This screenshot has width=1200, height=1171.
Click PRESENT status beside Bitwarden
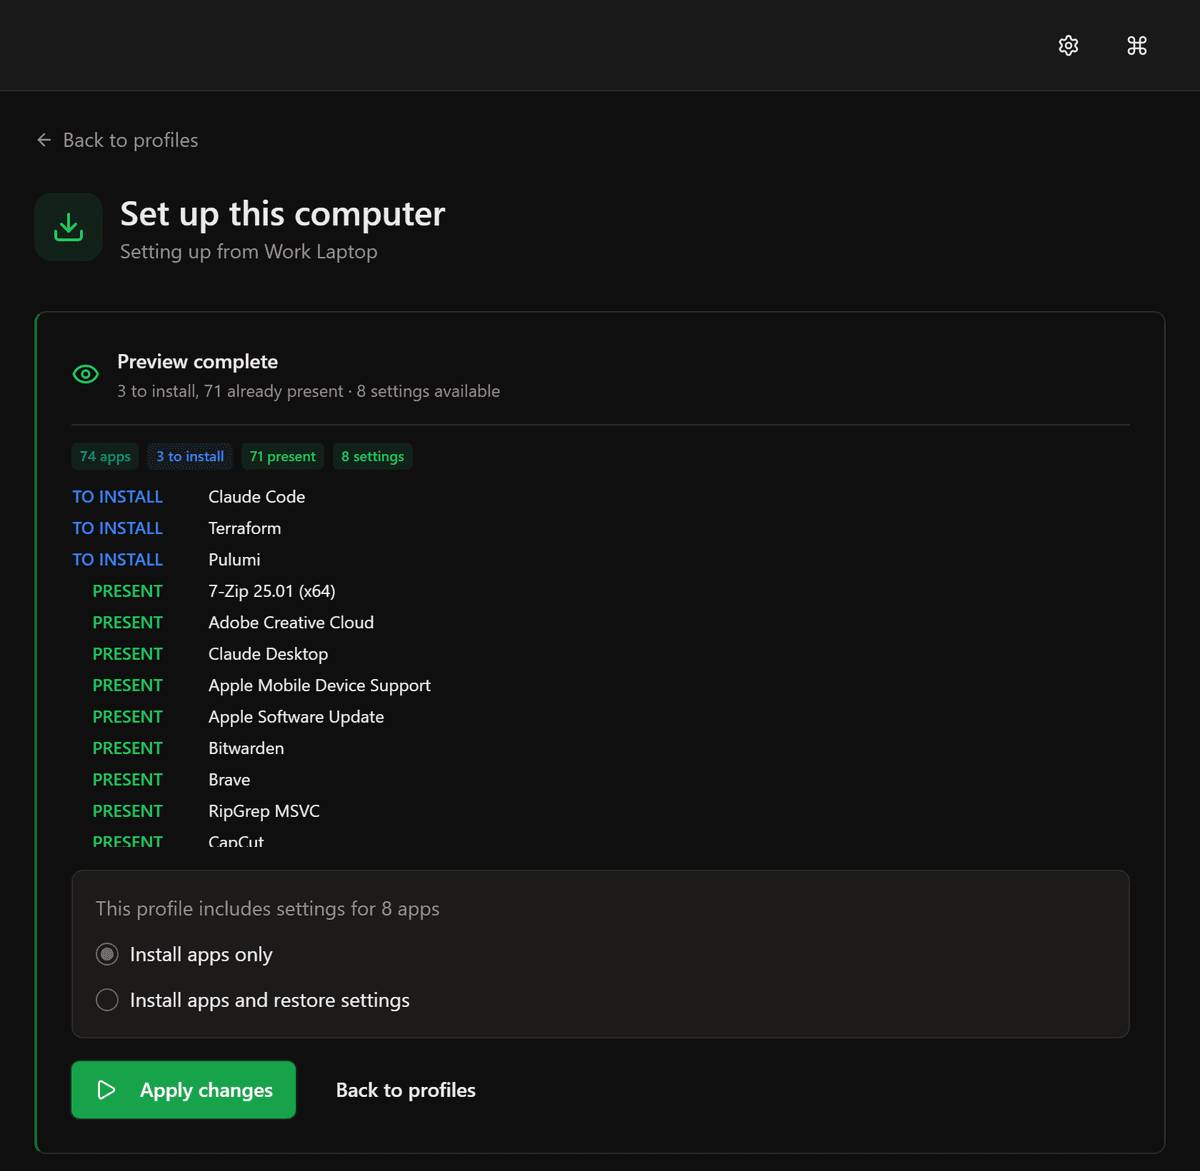127,748
